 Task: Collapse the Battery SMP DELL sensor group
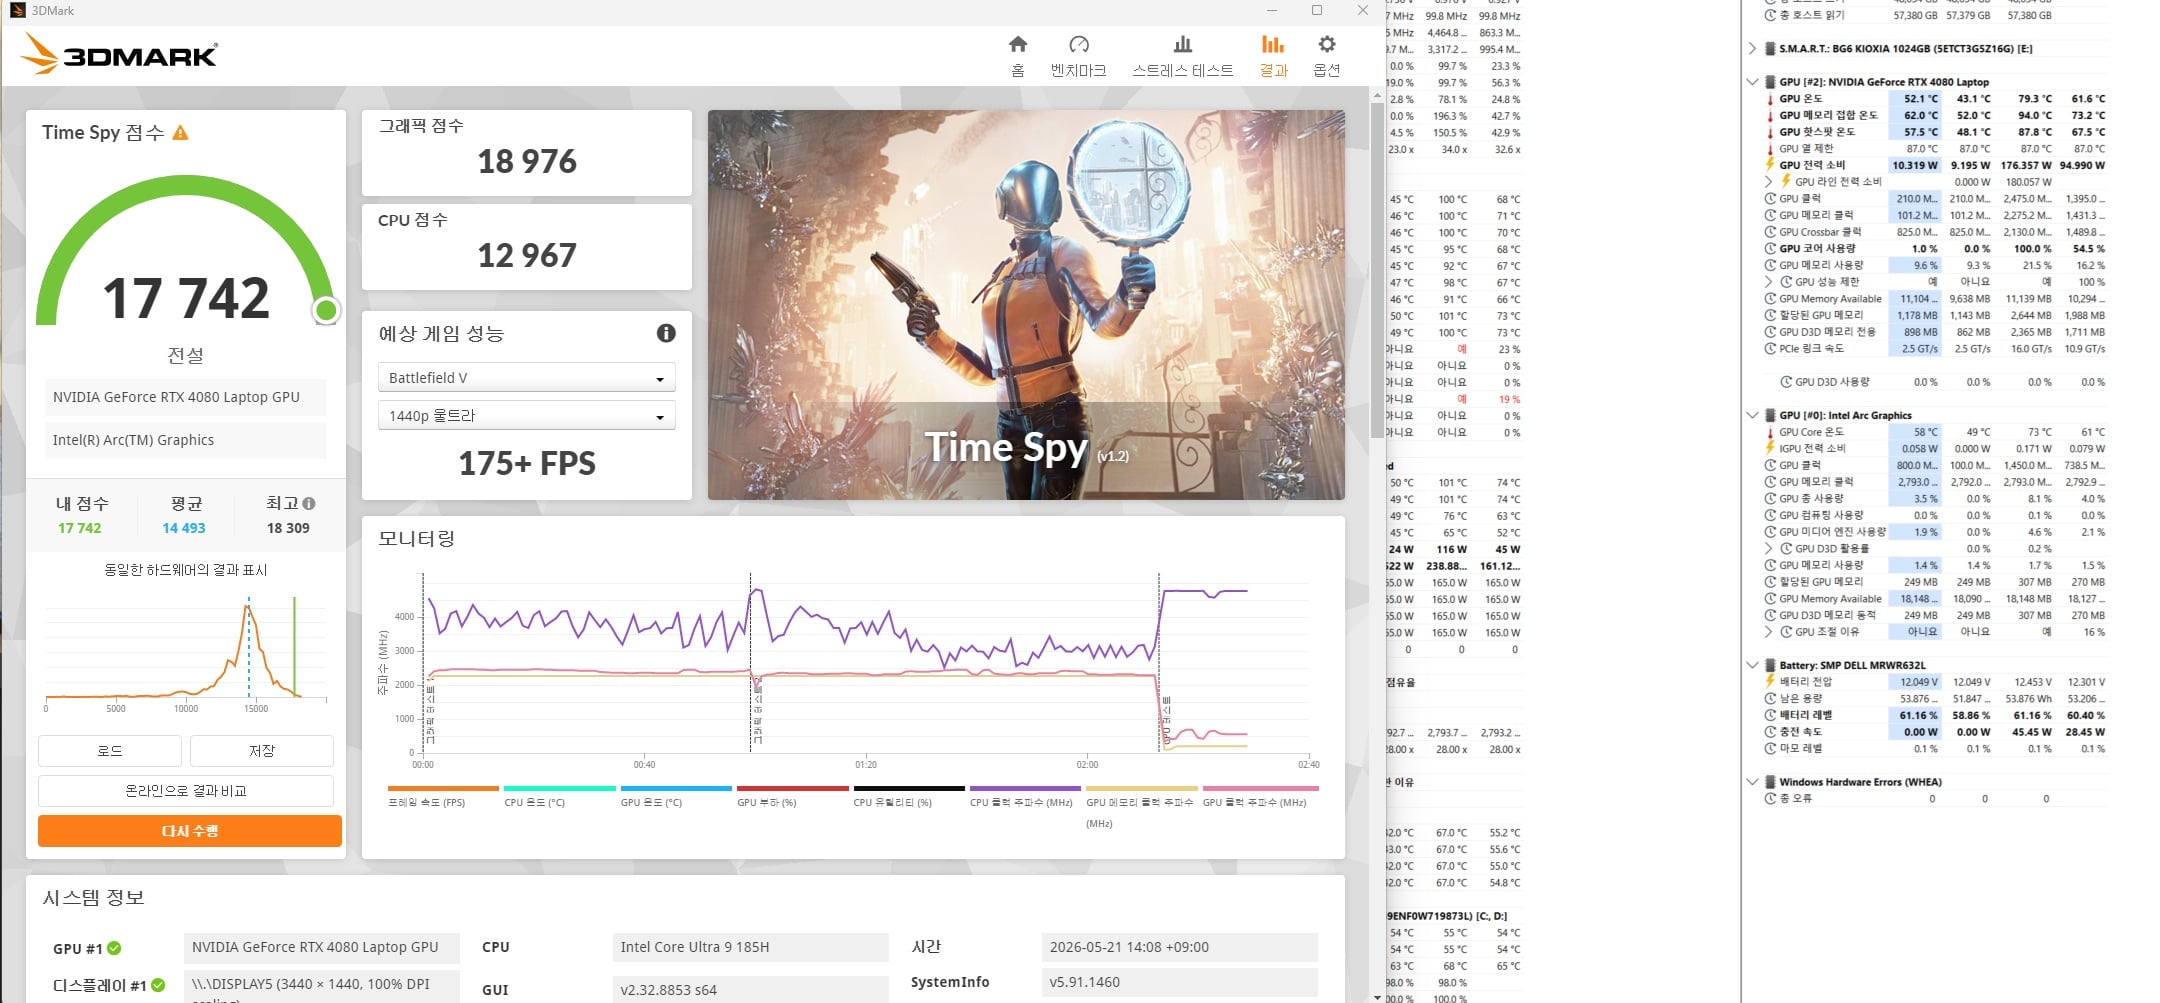[1752, 665]
